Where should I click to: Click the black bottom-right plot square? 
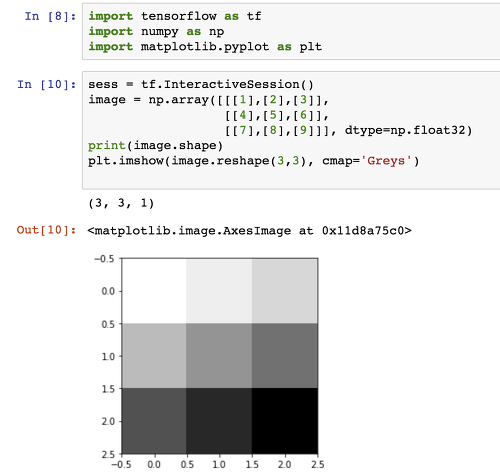coord(284,421)
